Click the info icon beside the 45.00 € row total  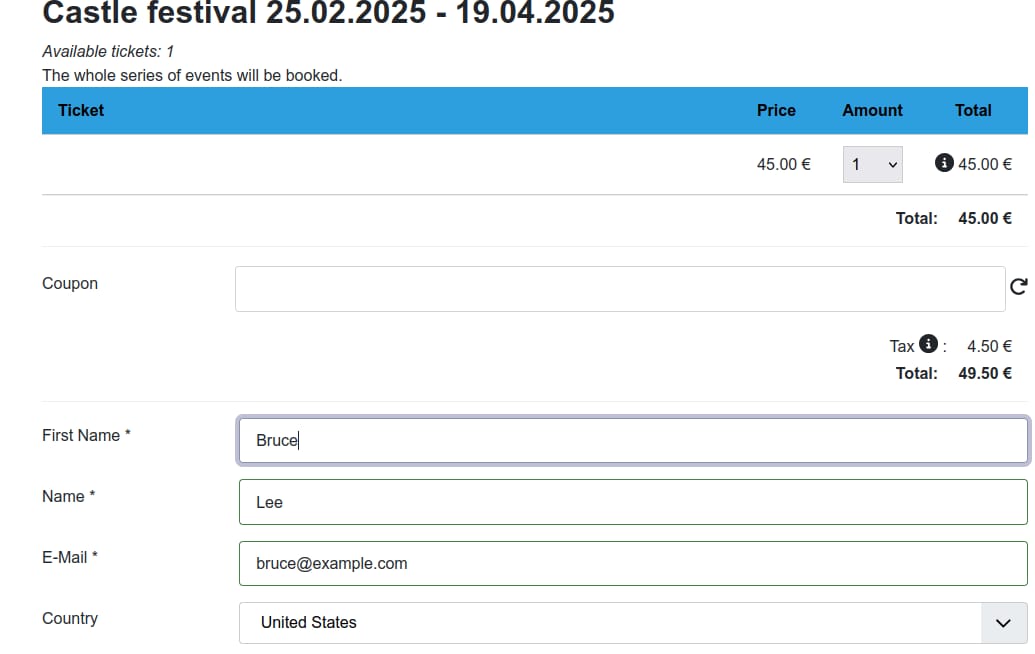point(943,163)
